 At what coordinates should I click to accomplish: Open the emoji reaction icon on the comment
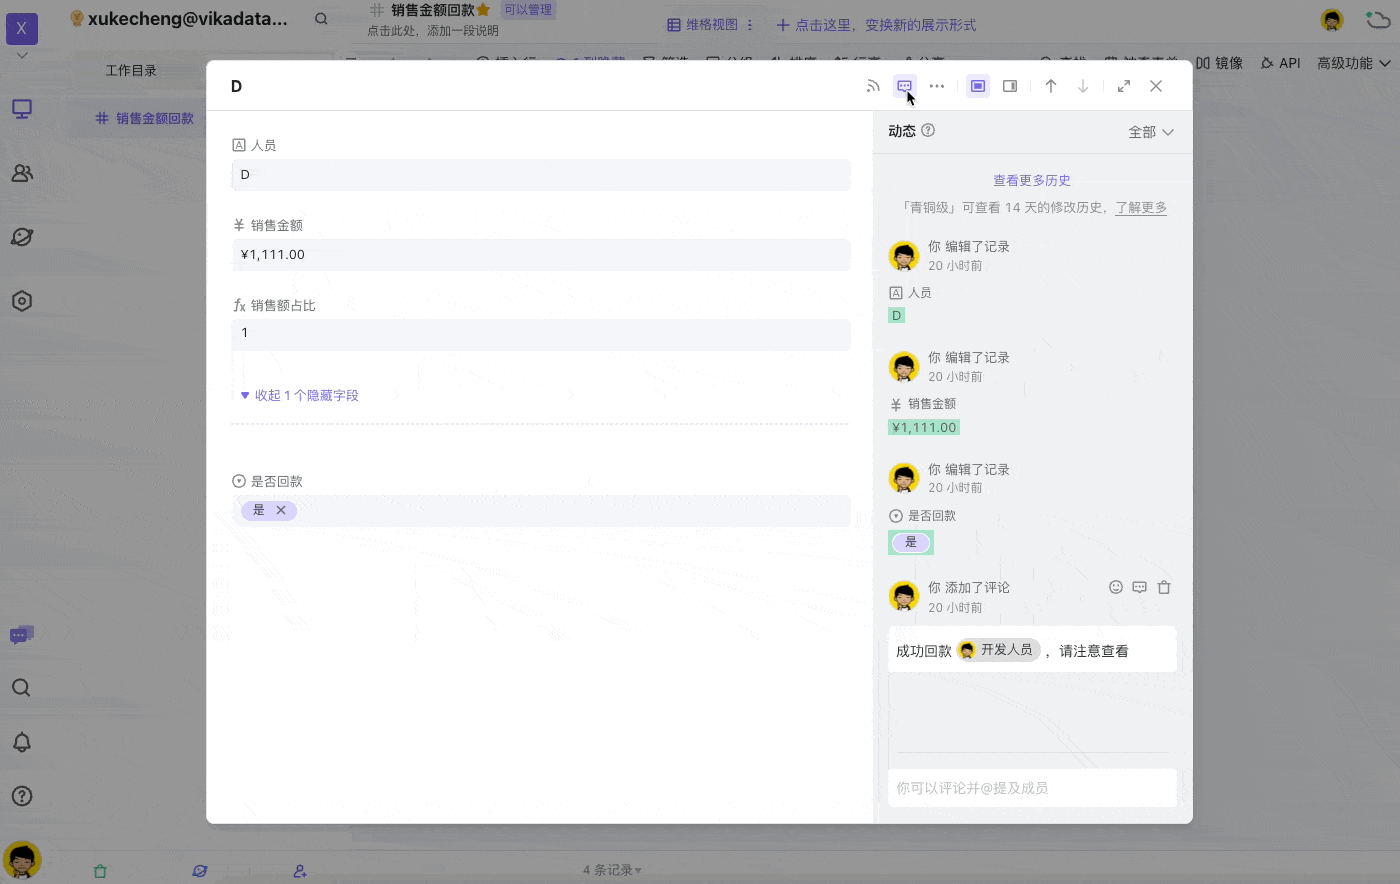point(1116,587)
